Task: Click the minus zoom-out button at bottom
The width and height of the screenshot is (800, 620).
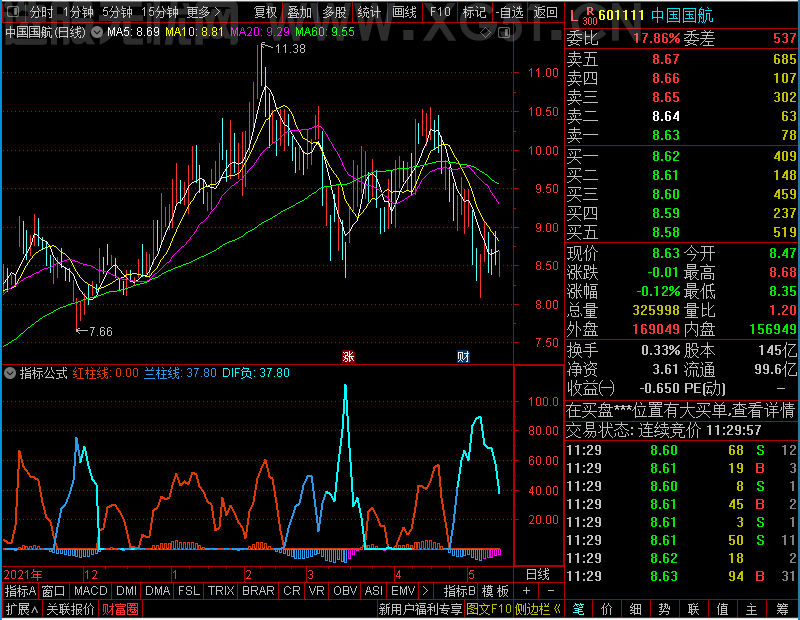Action: [x=551, y=591]
